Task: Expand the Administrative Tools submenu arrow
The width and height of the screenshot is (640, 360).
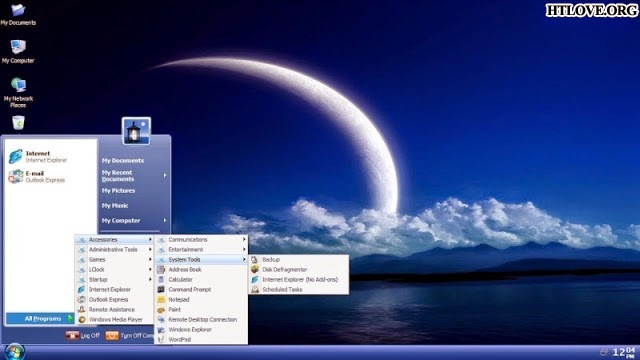Action: (x=150, y=249)
